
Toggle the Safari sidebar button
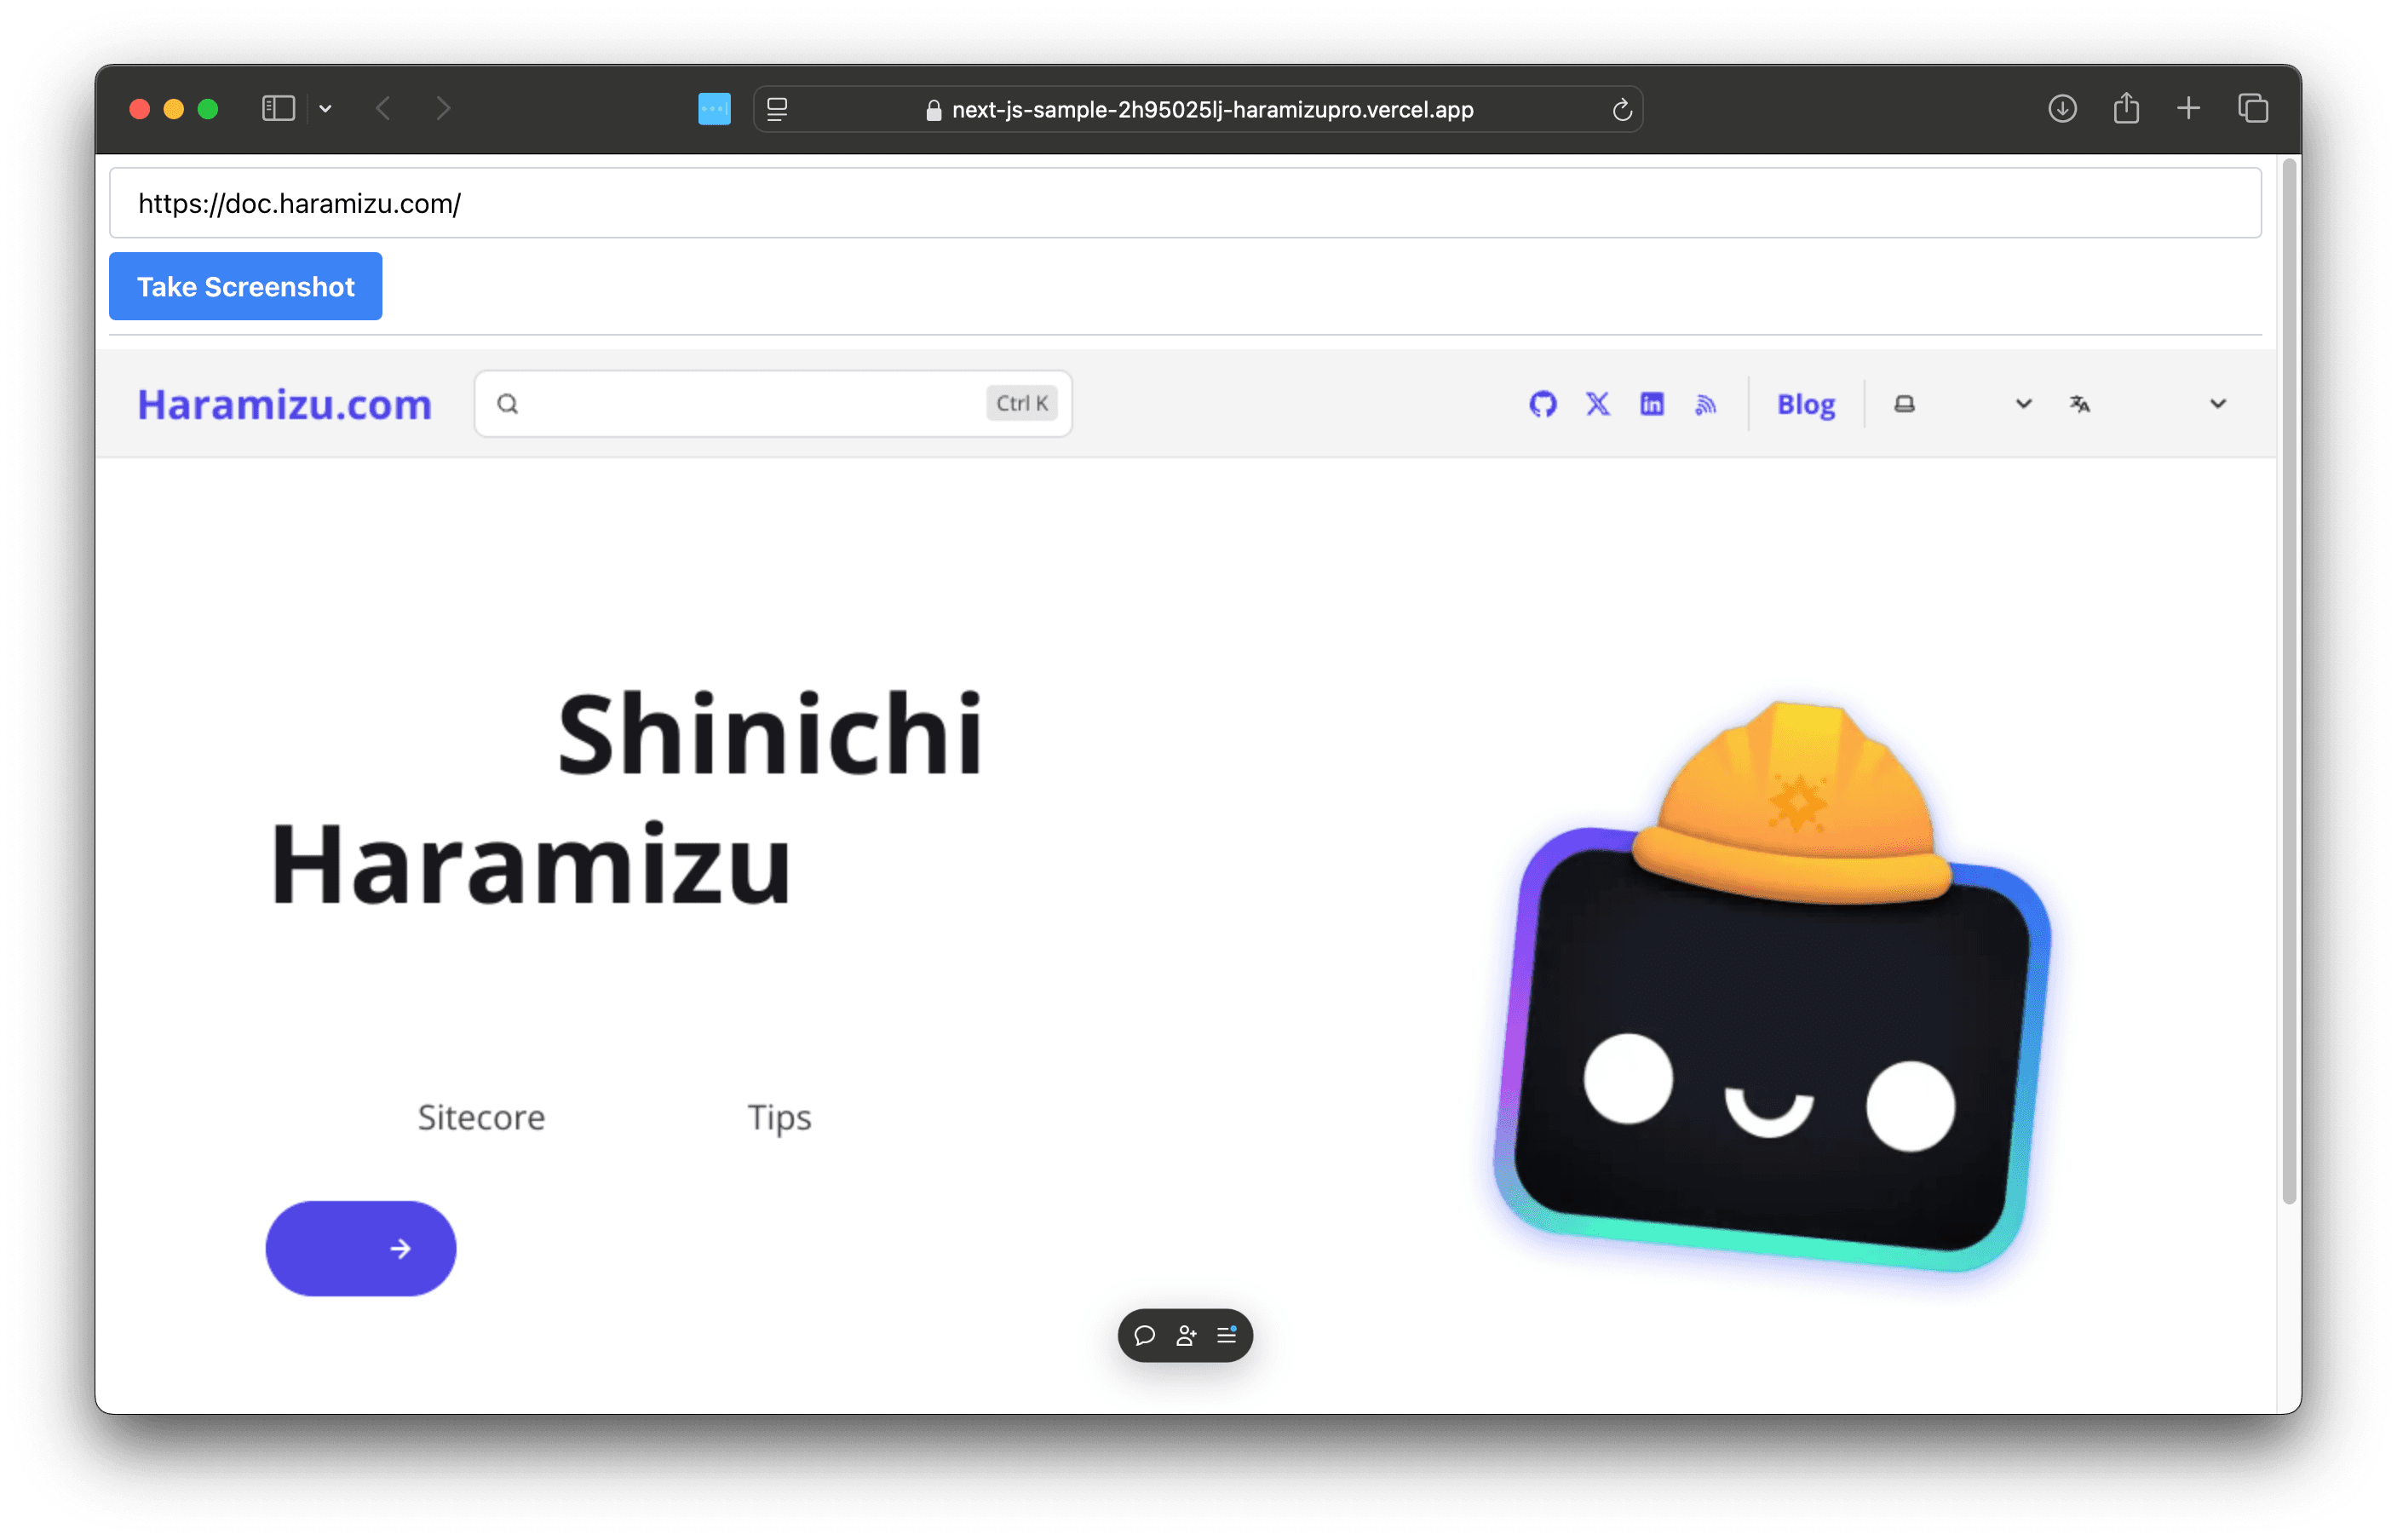[x=278, y=108]
